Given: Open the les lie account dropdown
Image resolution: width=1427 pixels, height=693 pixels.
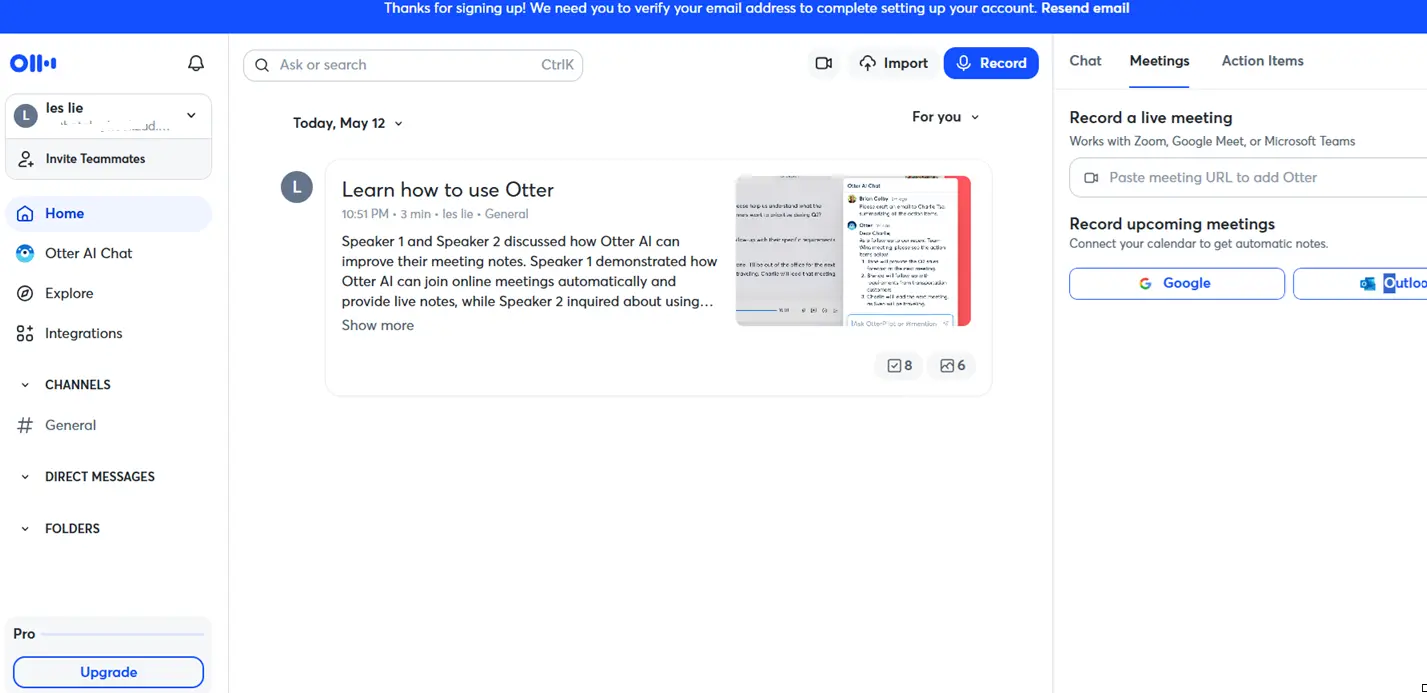Looking at the screenshot, I should (x=108, y=116).
